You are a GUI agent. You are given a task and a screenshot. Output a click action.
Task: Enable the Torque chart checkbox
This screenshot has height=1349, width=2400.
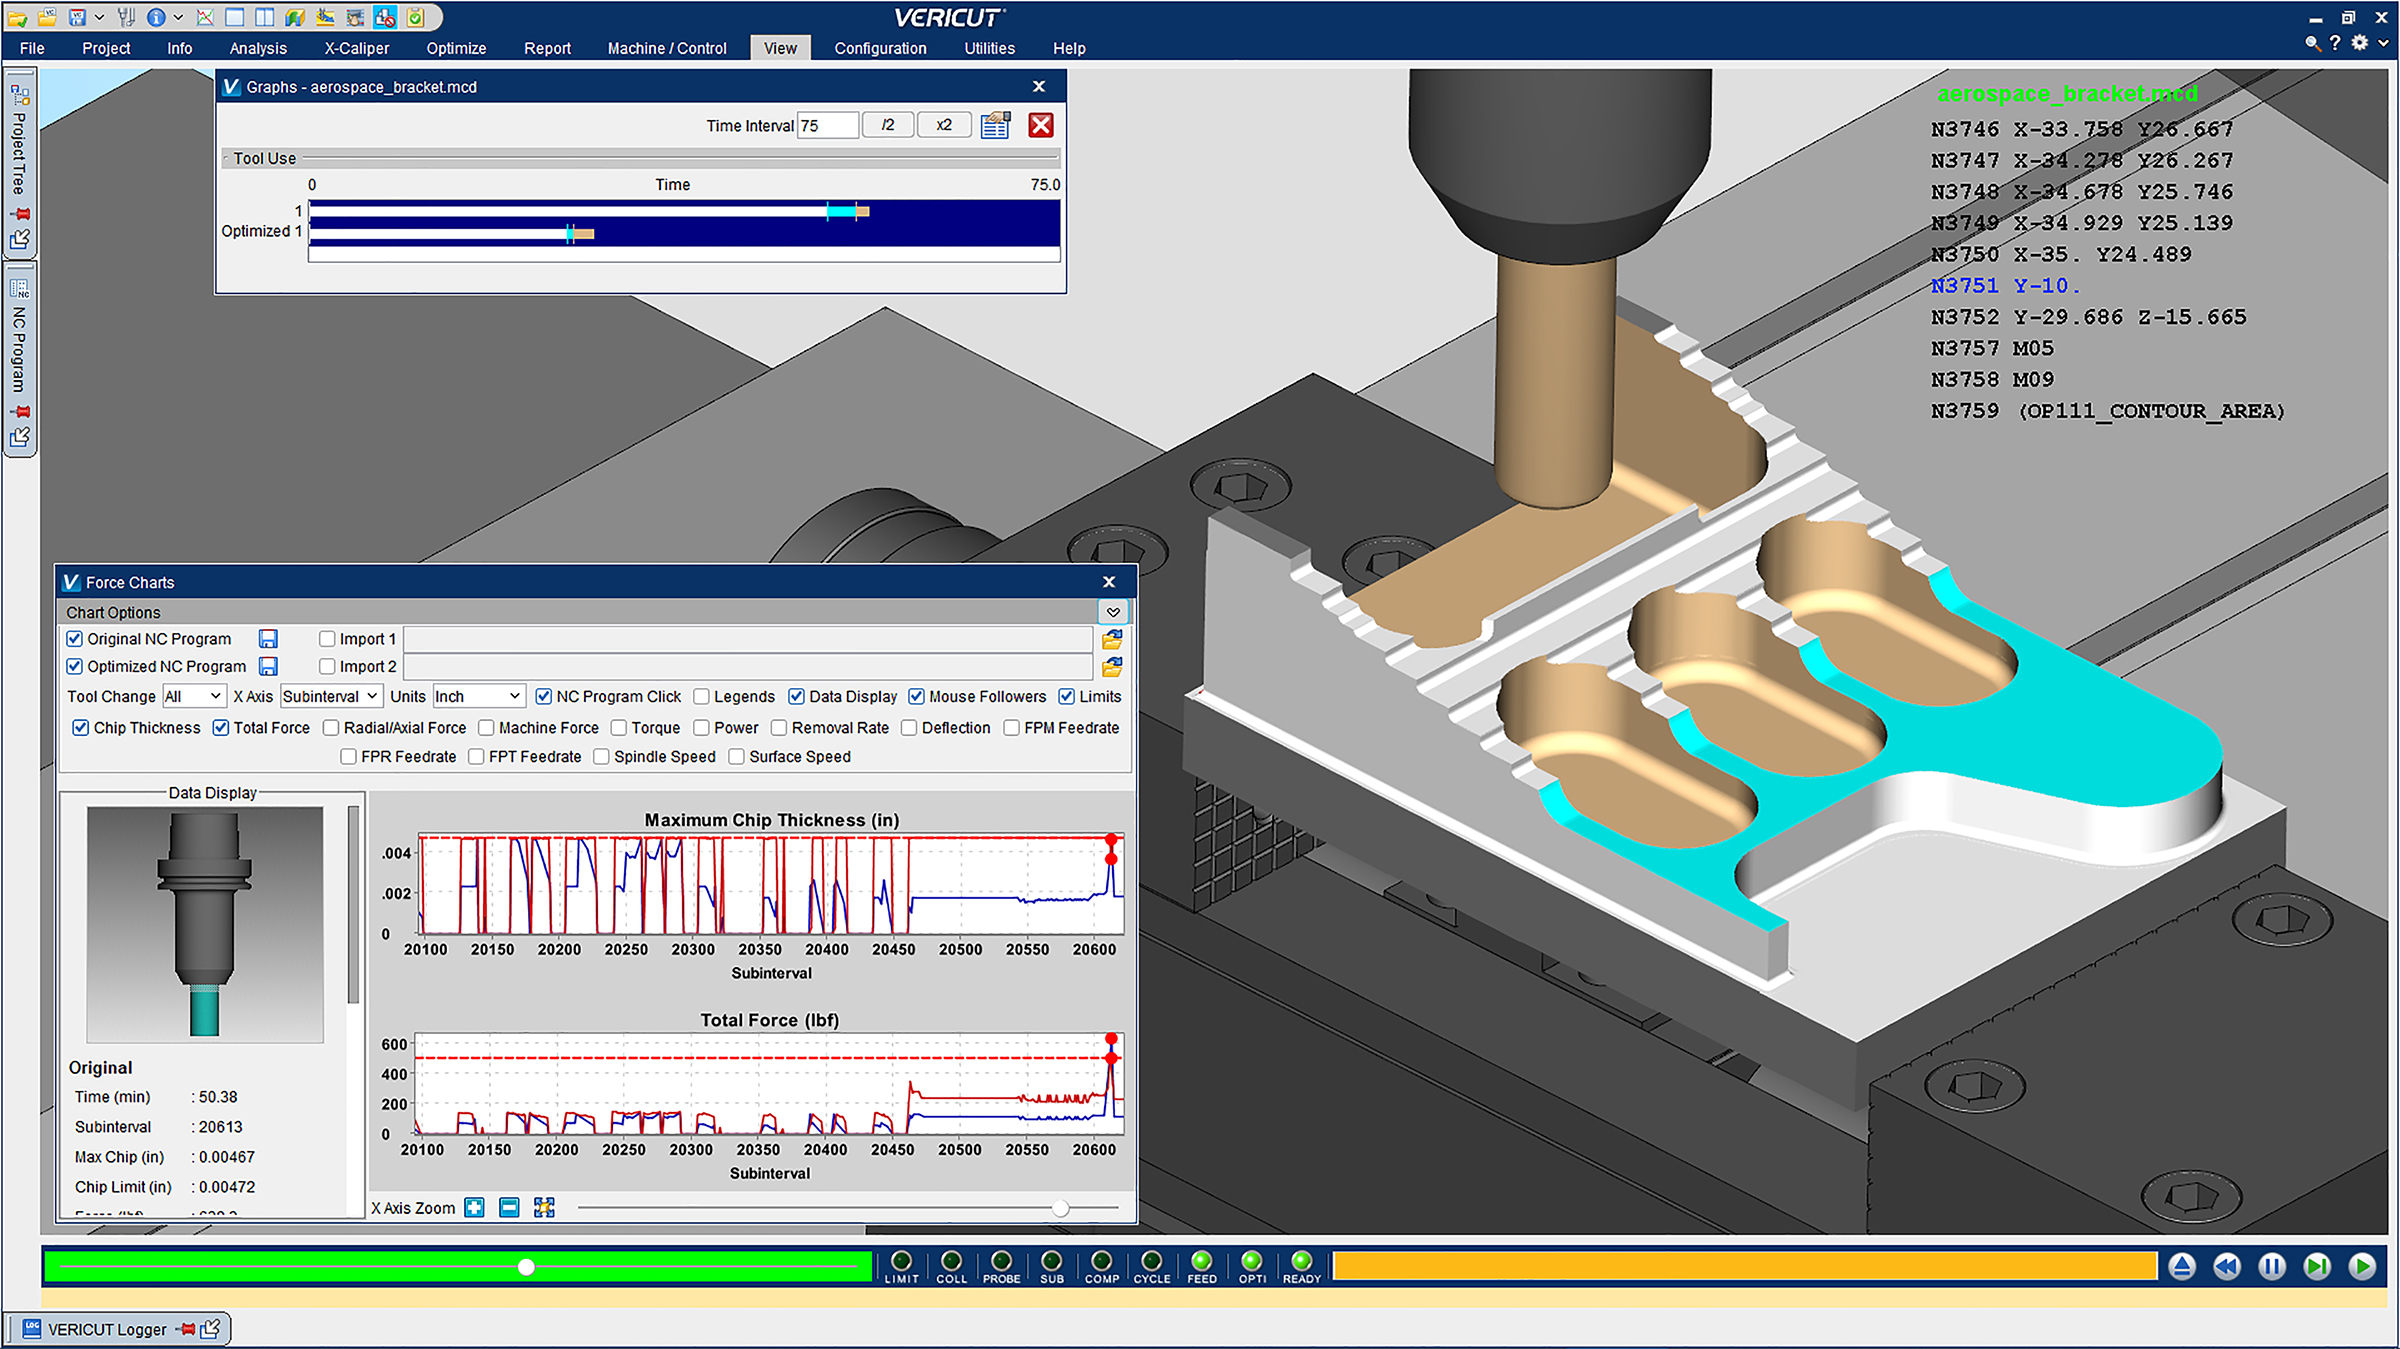click(x=619, y=728)
